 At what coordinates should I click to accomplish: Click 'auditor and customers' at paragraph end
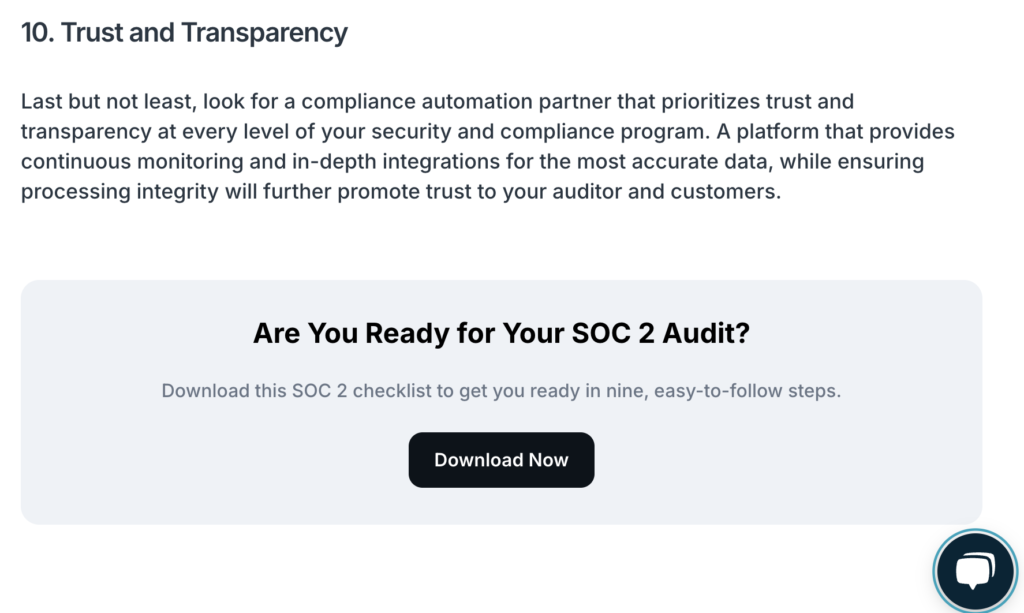tap(666, 191)
